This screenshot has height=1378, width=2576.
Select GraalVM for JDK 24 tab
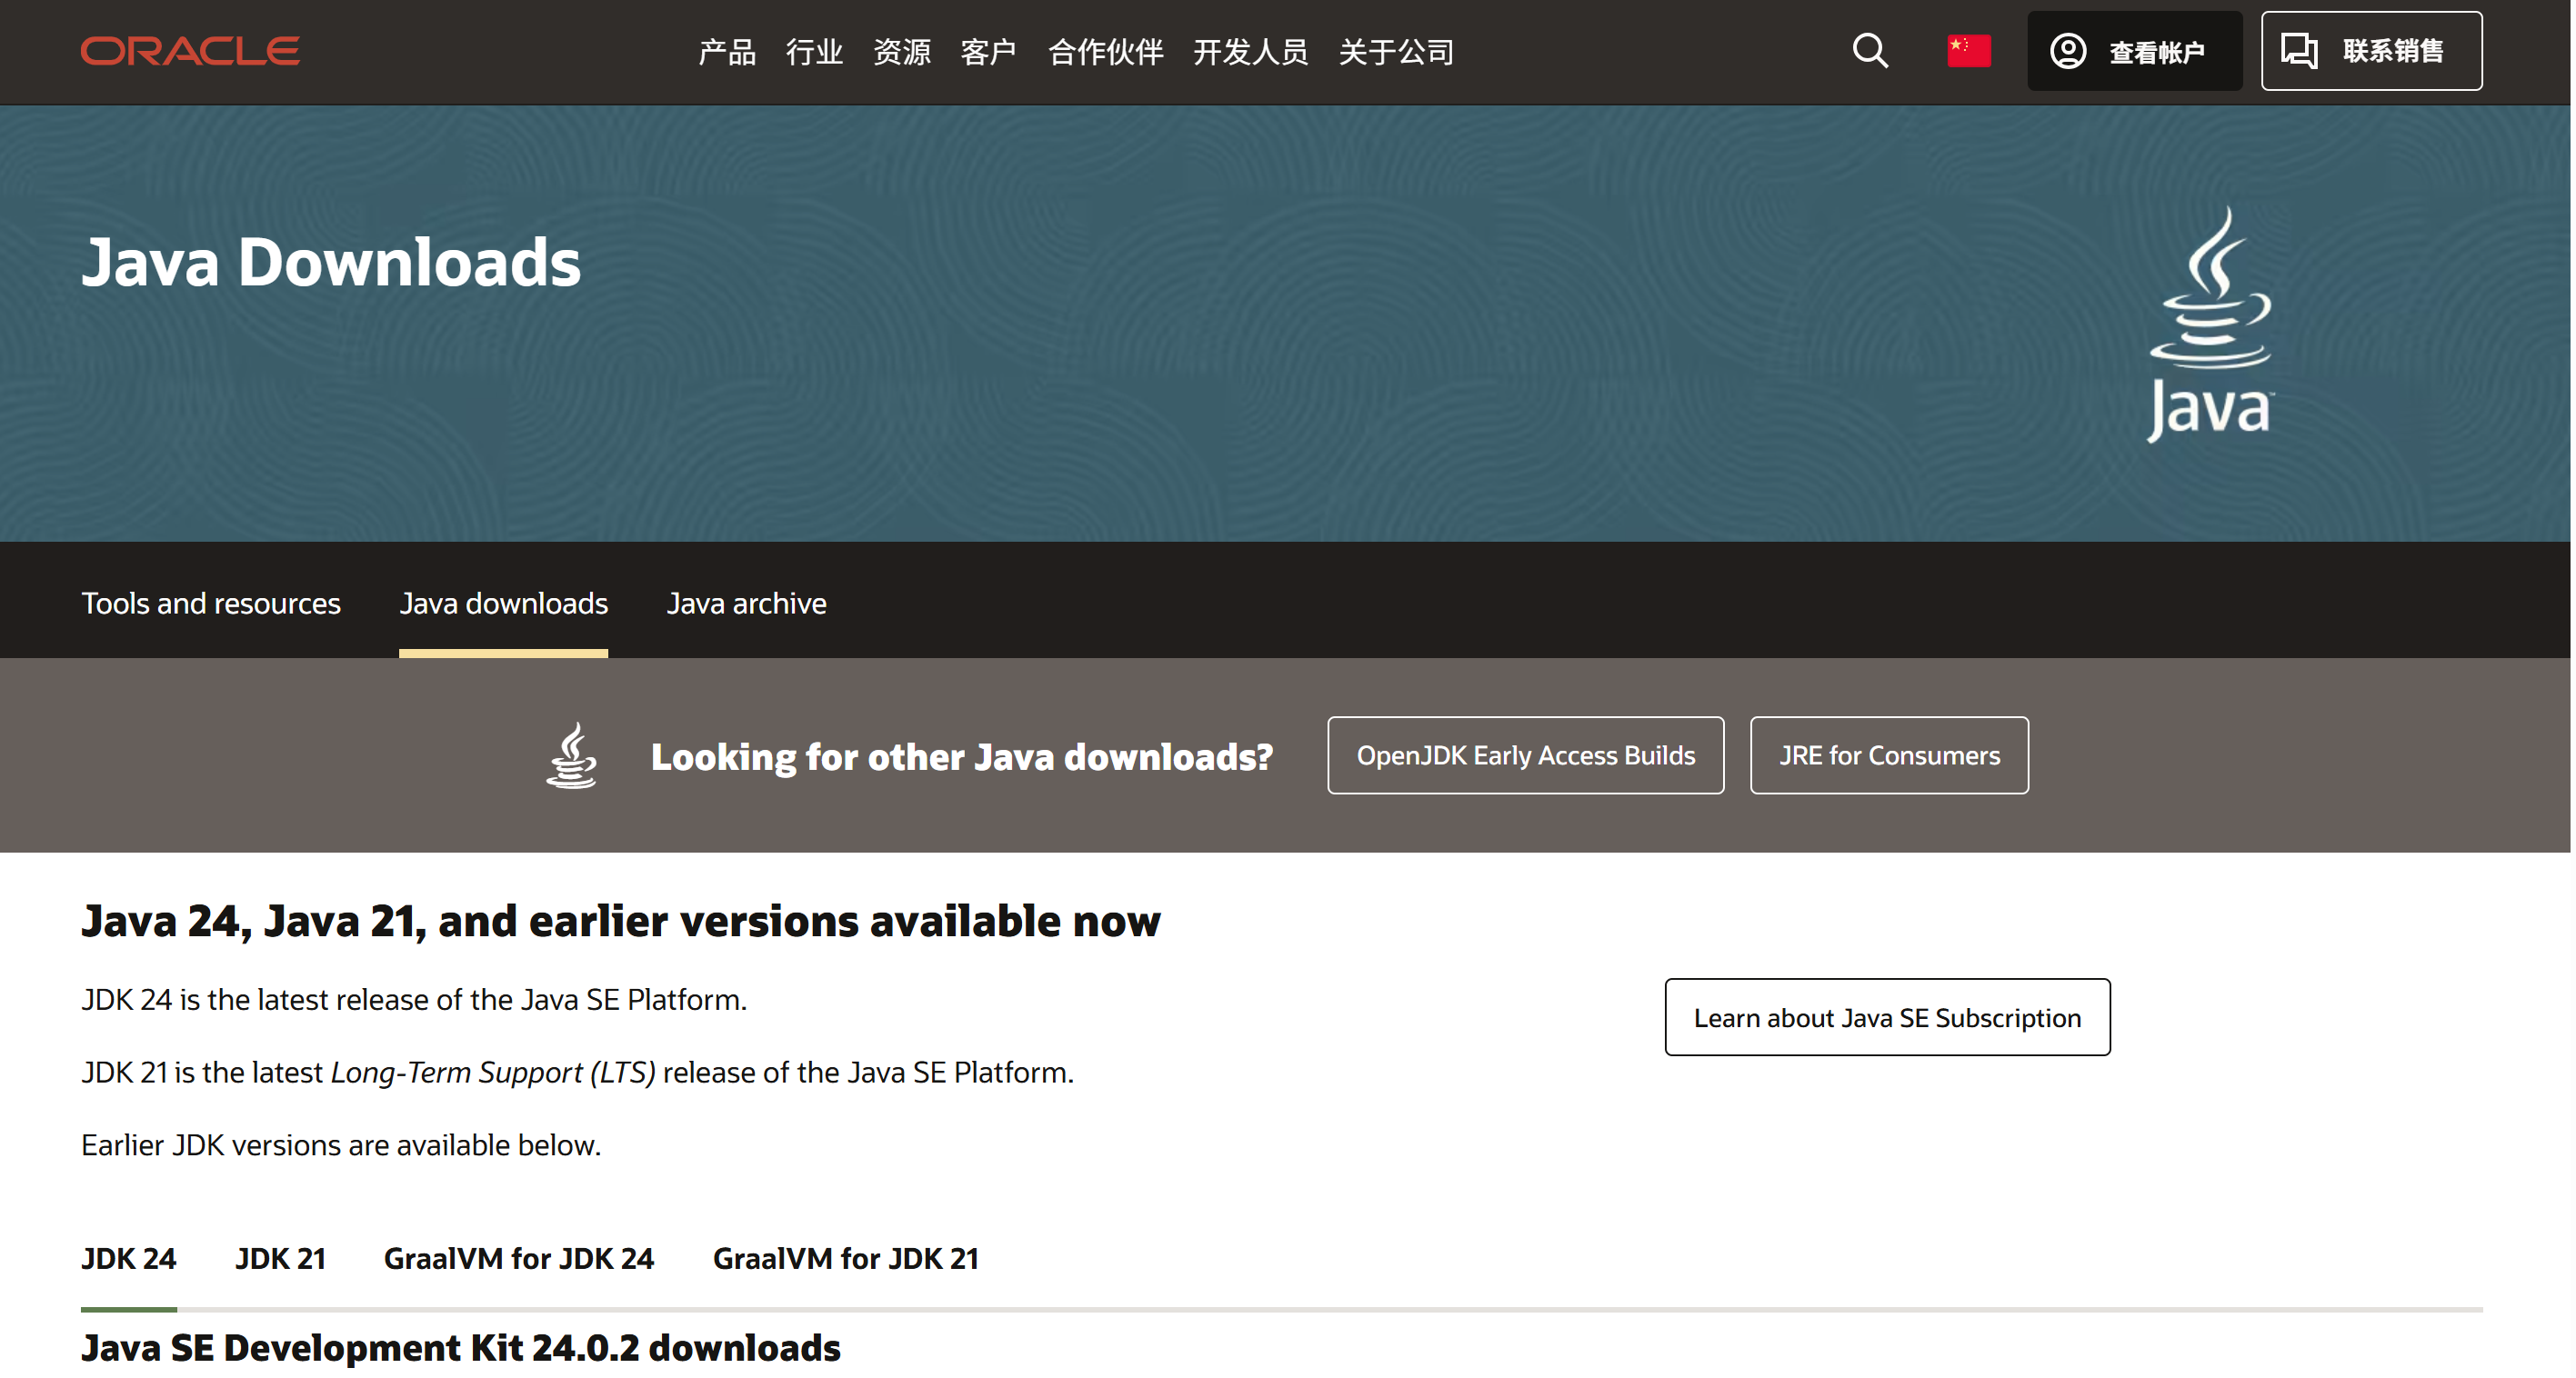pos(518,1258)
